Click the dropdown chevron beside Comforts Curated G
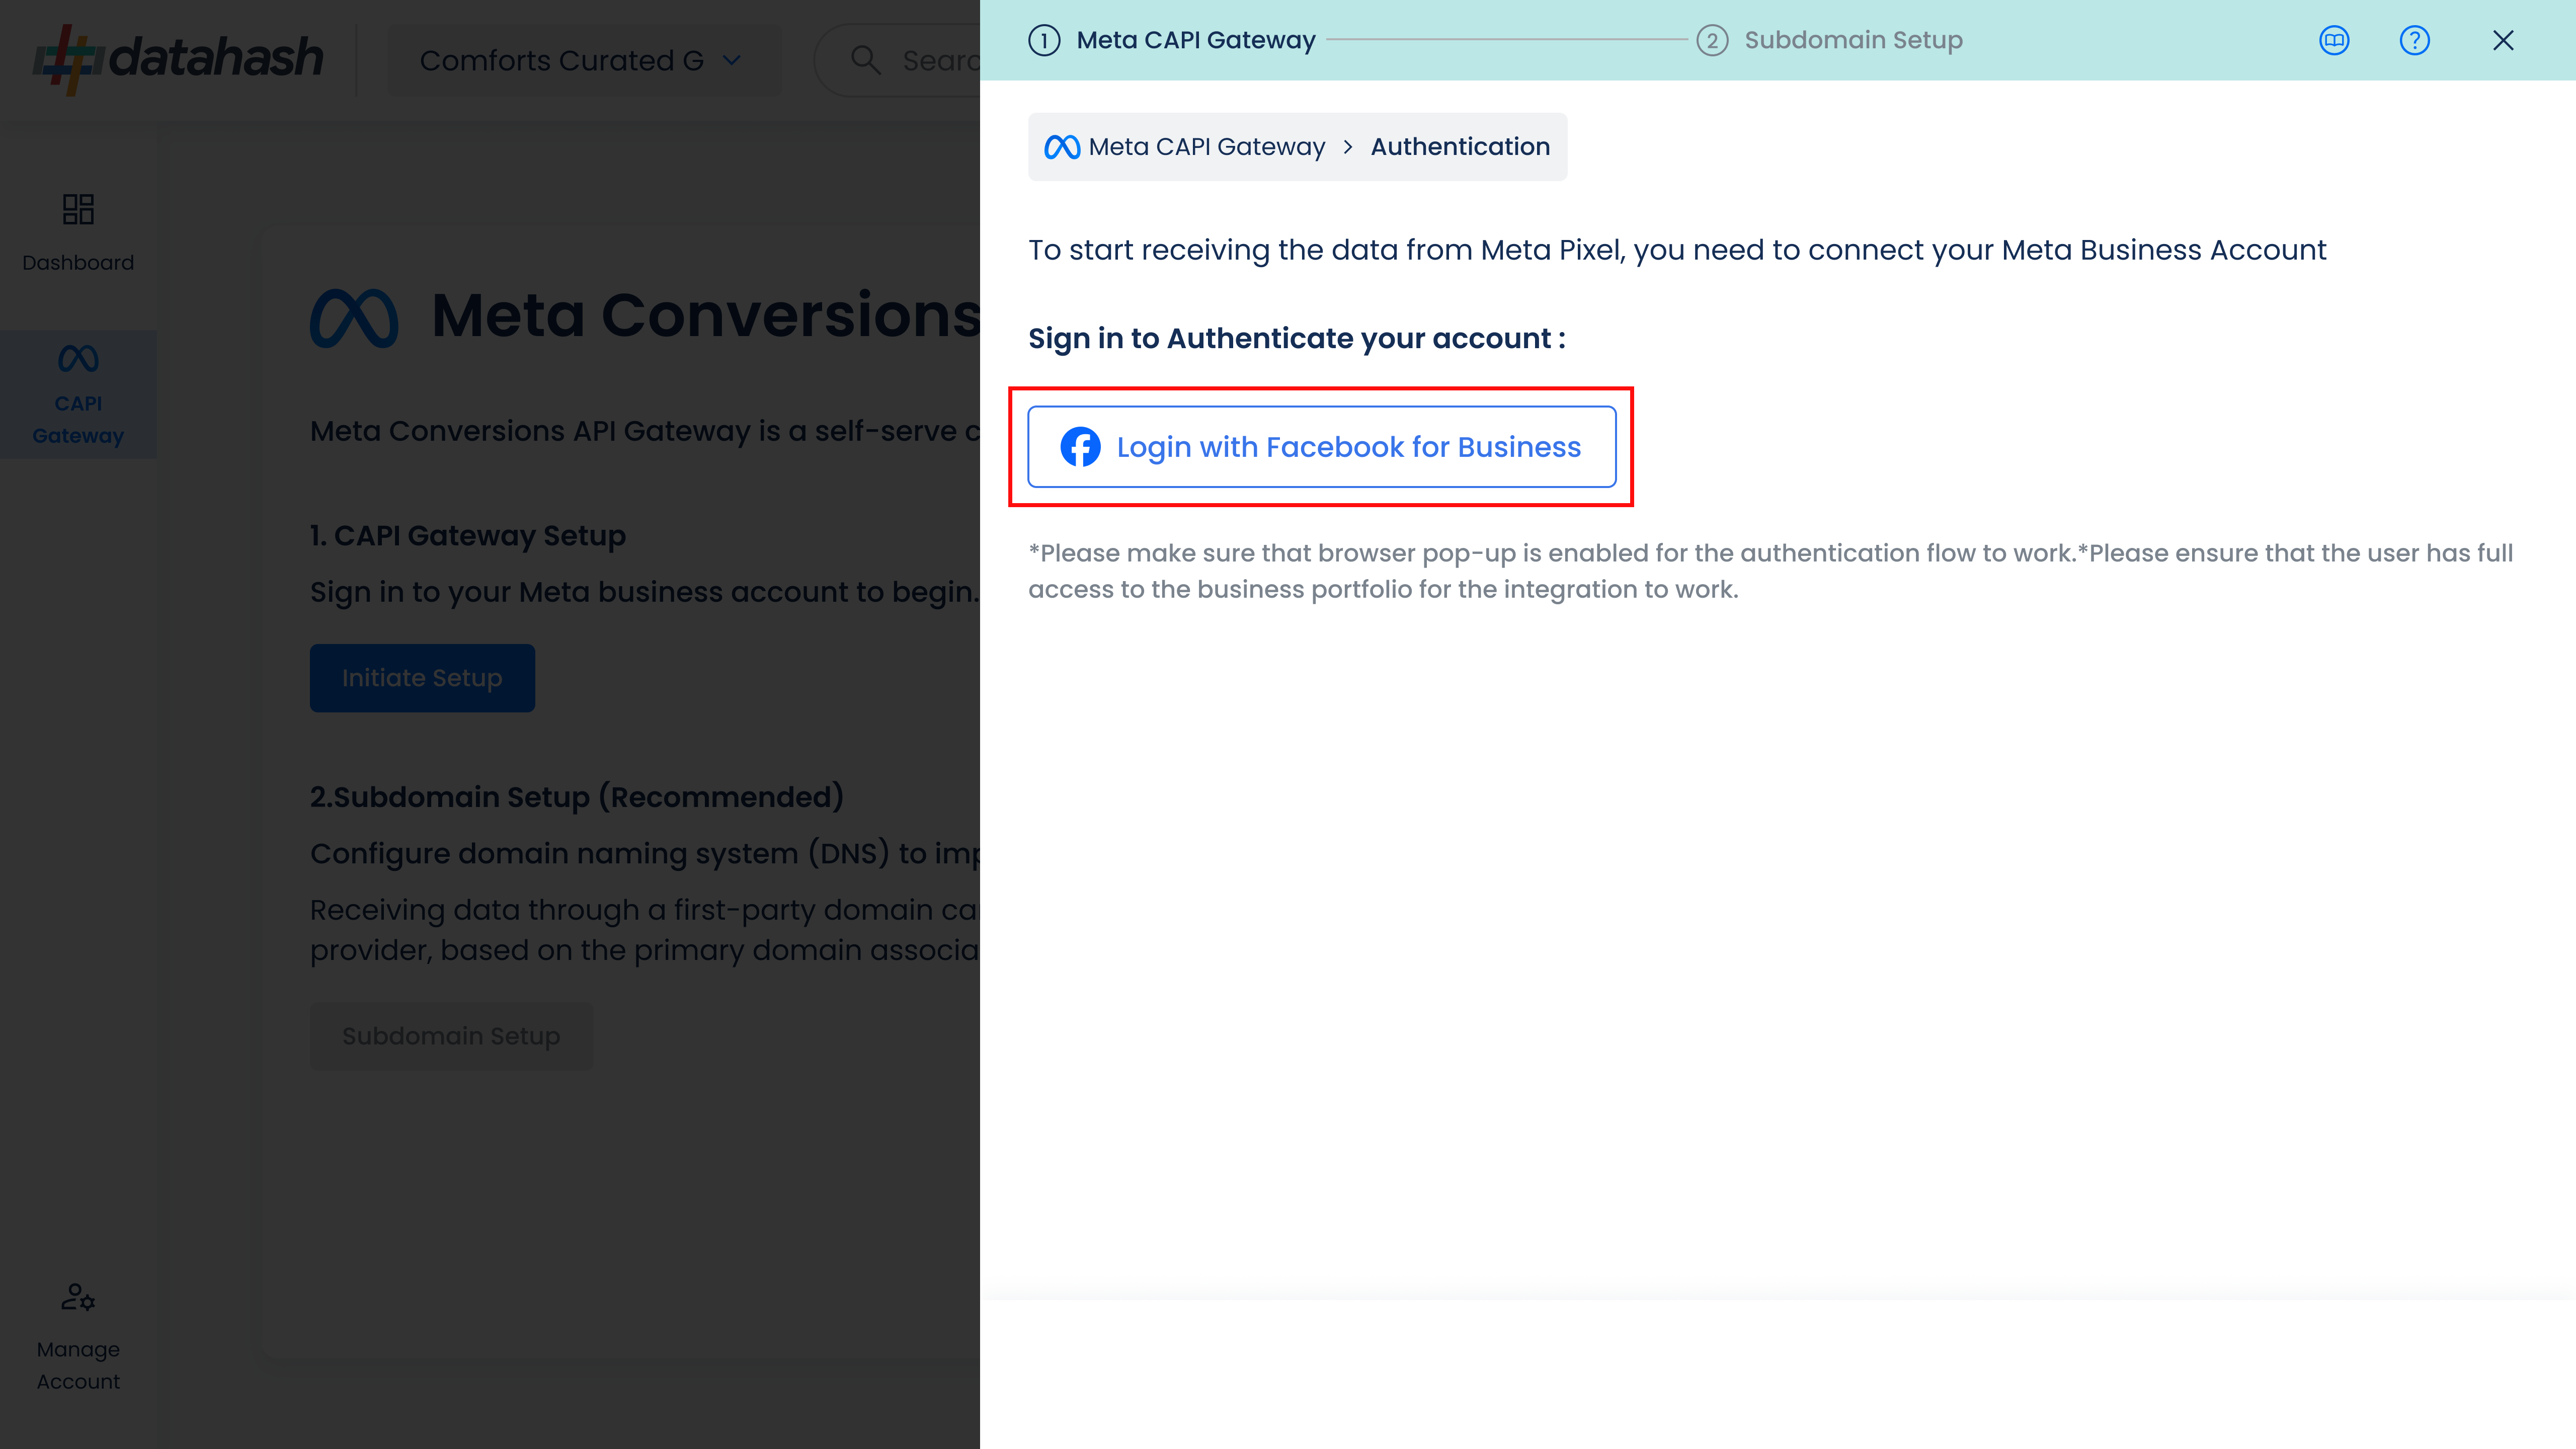2576x1449 pixels. 732,61
